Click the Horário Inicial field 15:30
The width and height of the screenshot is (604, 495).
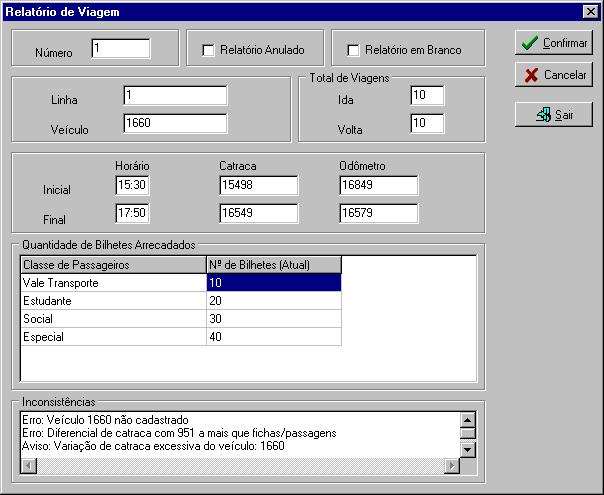click(133, 185)
